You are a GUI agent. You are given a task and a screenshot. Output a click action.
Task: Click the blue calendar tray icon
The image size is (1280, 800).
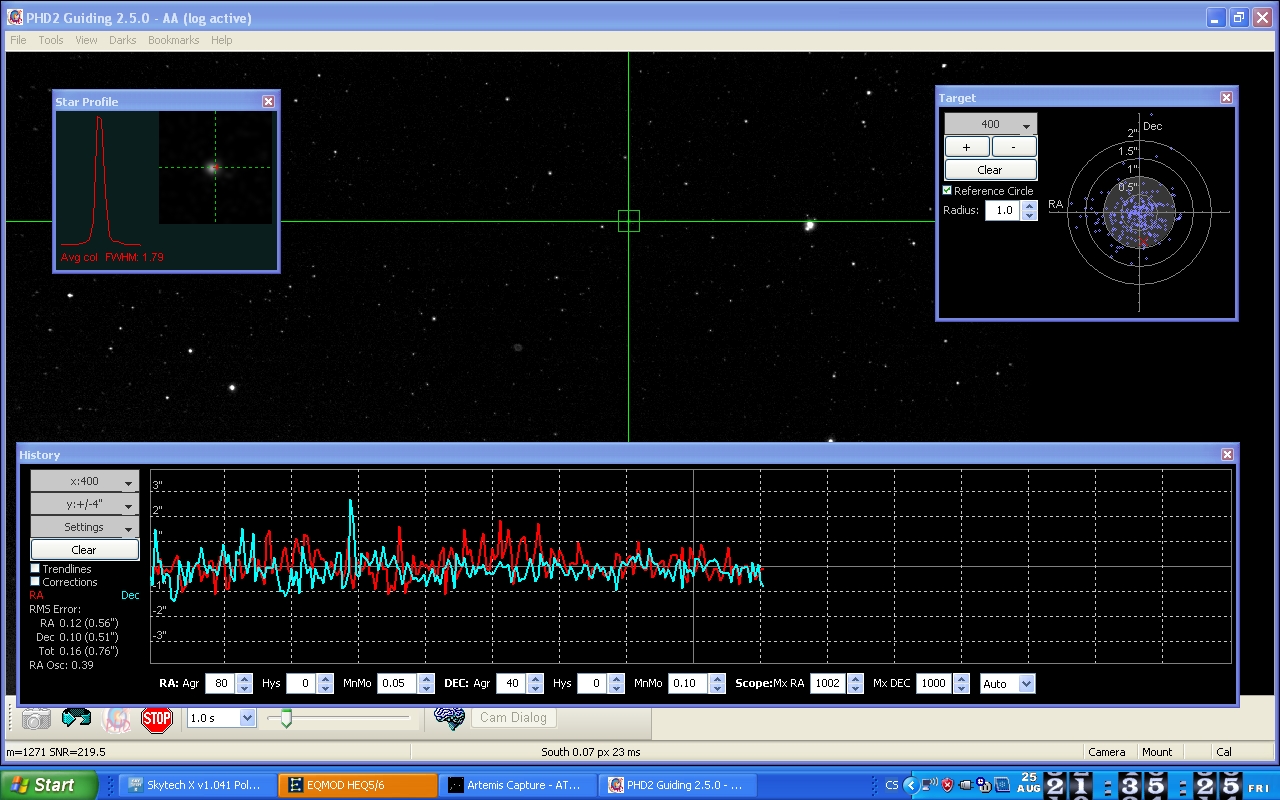(x=1001, y=785)
